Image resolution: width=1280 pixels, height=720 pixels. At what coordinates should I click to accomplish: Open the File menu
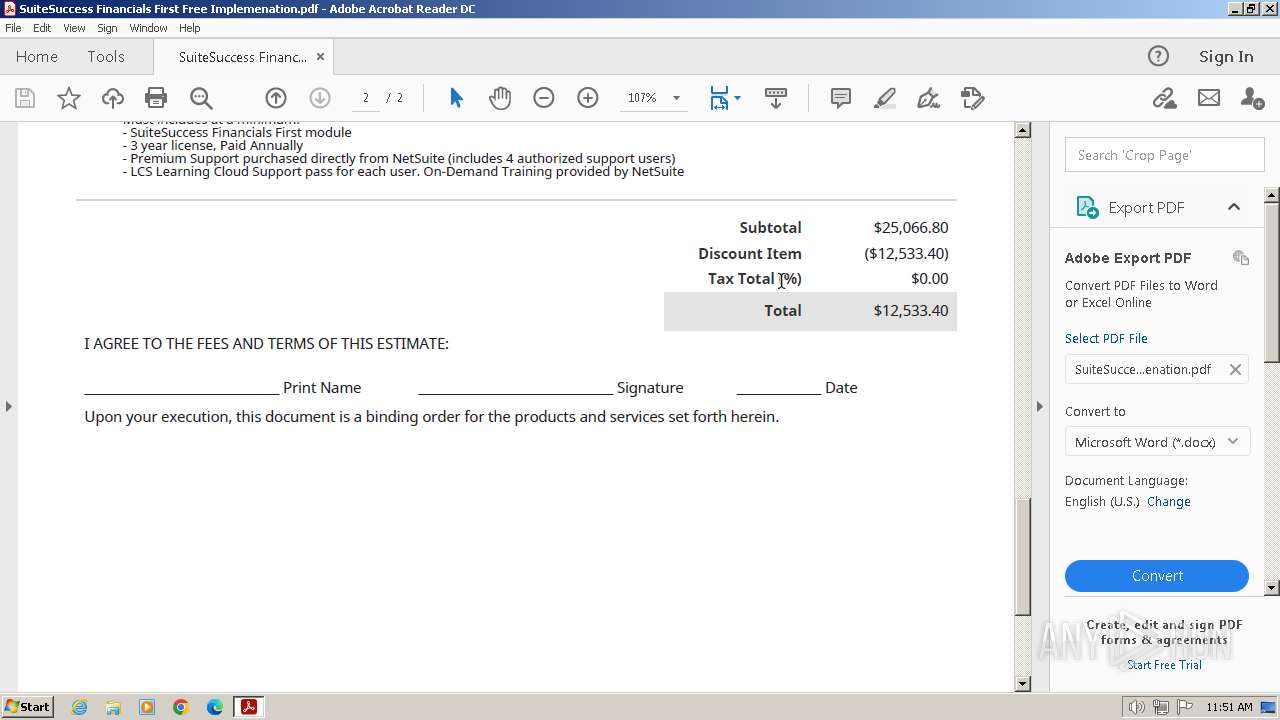(x=13, y=28)
